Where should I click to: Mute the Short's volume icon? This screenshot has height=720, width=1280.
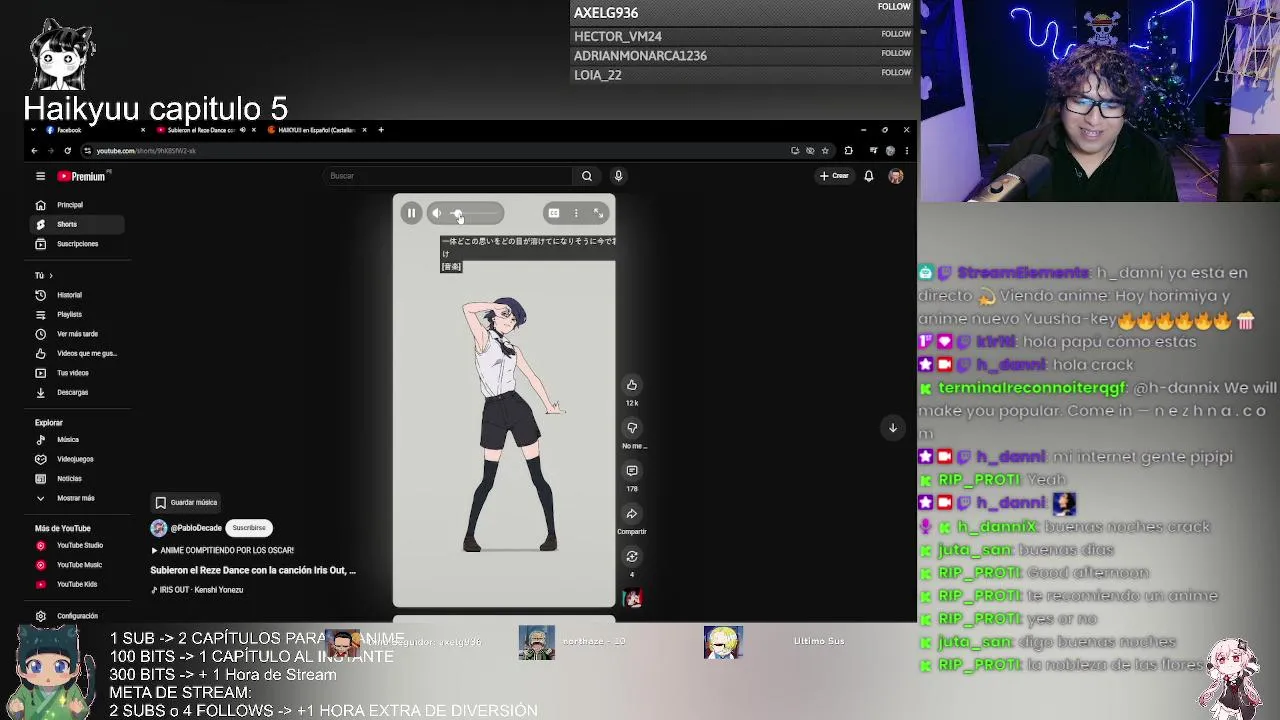tap(436, 213)
